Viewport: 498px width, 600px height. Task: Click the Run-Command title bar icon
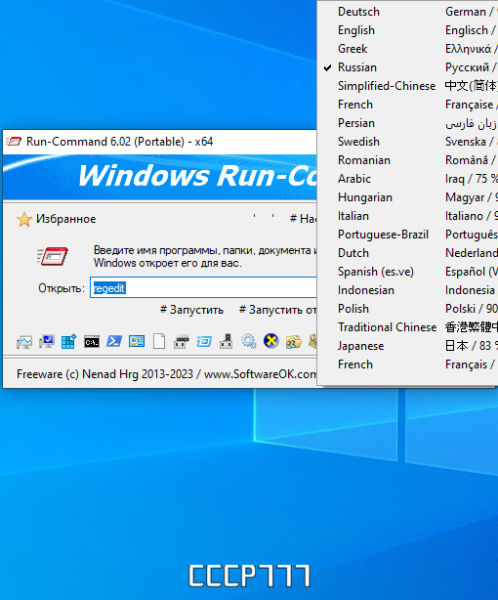[14, 142]
